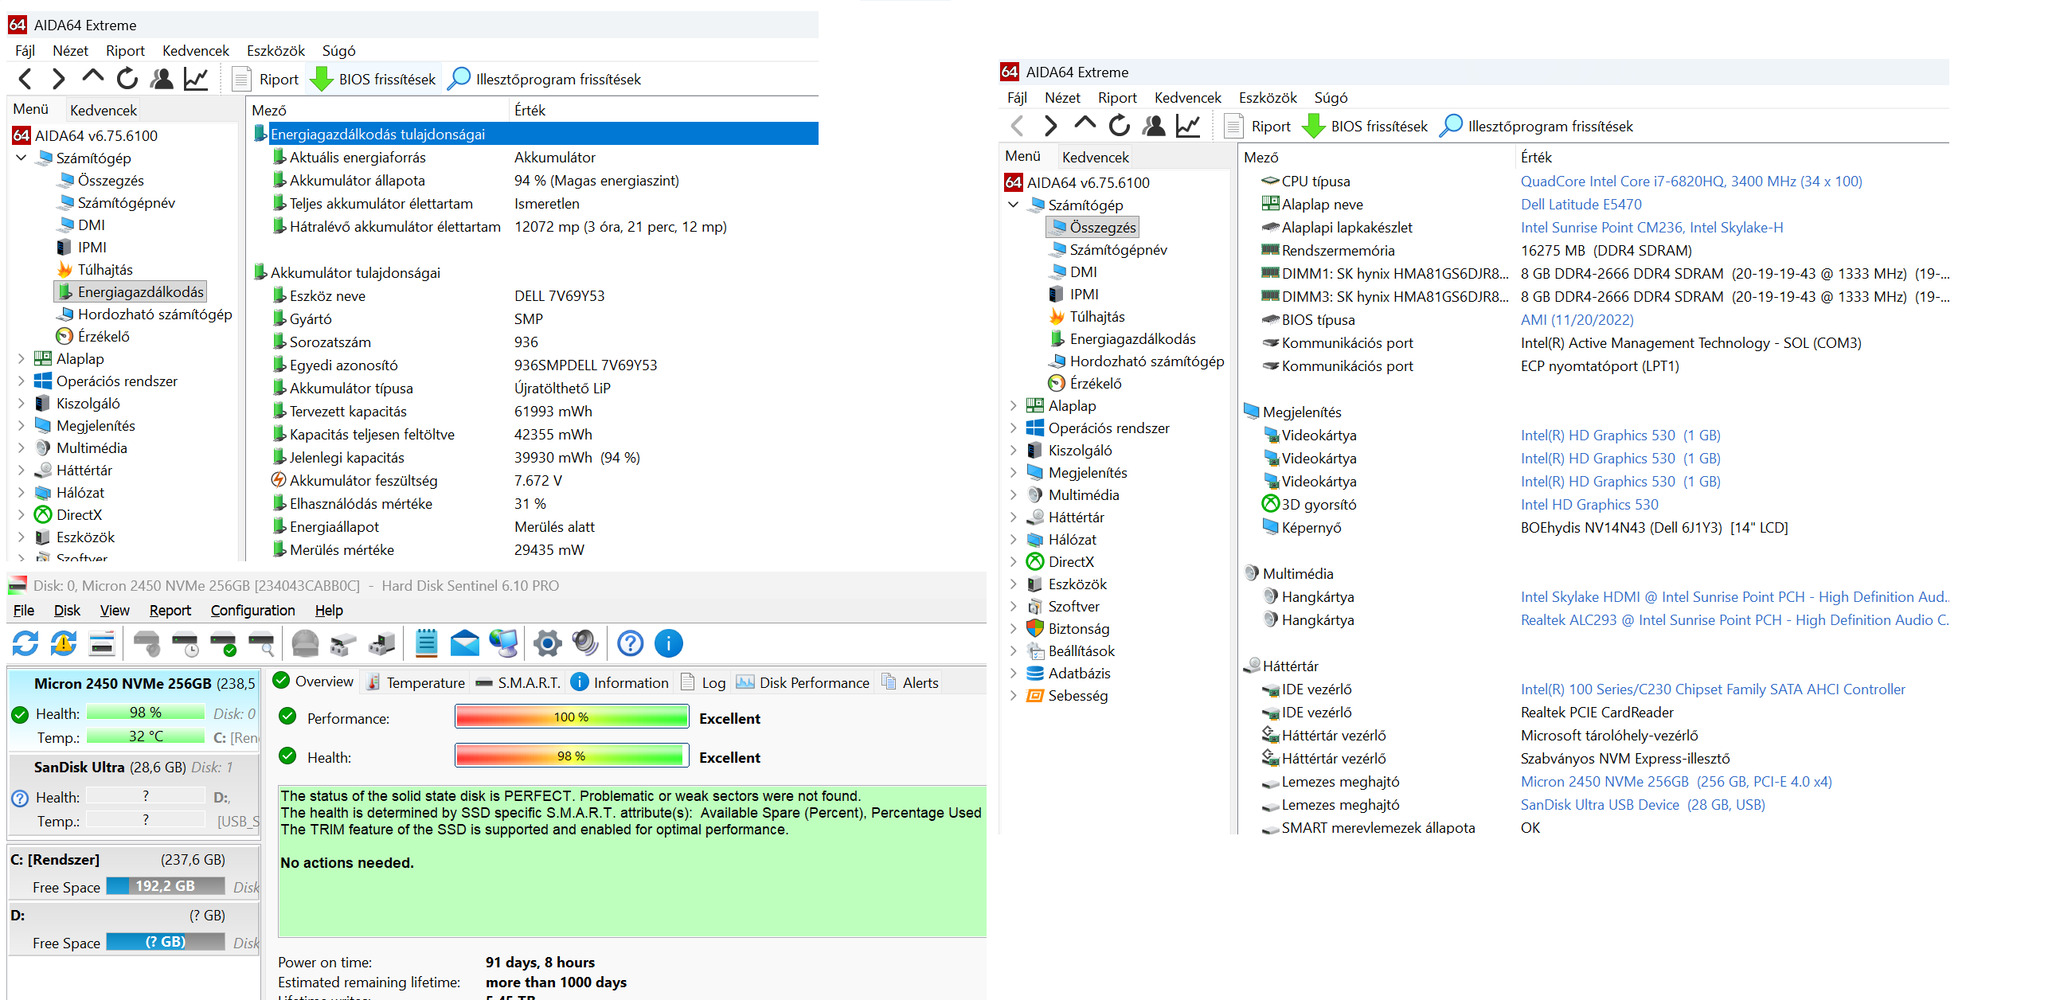Switch to the Temperature tab
The width and height of the screenshot is (2048, 1000).
(415, 682)
